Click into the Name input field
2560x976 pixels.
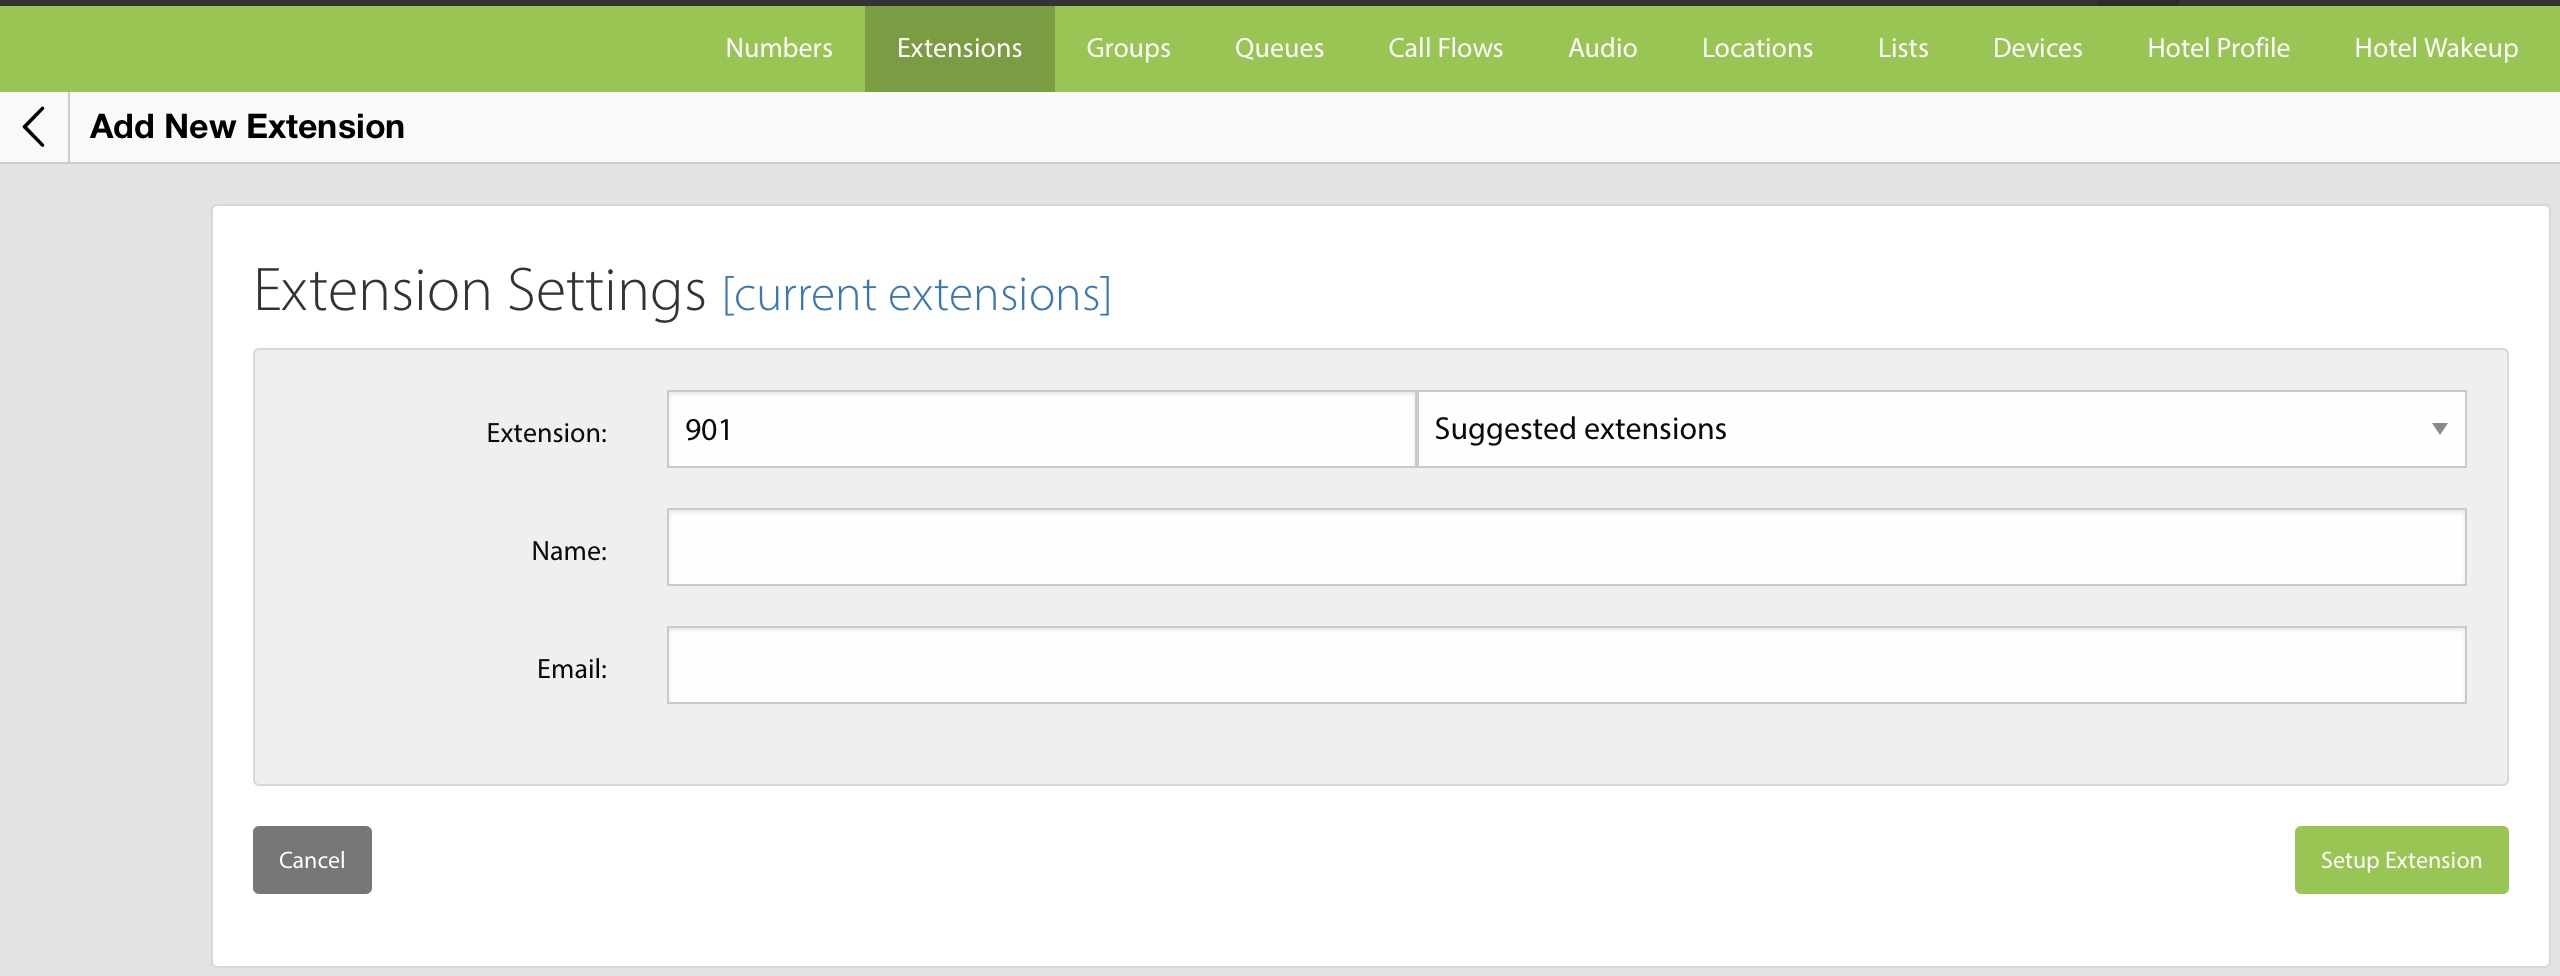click(x=1566, y=547)
